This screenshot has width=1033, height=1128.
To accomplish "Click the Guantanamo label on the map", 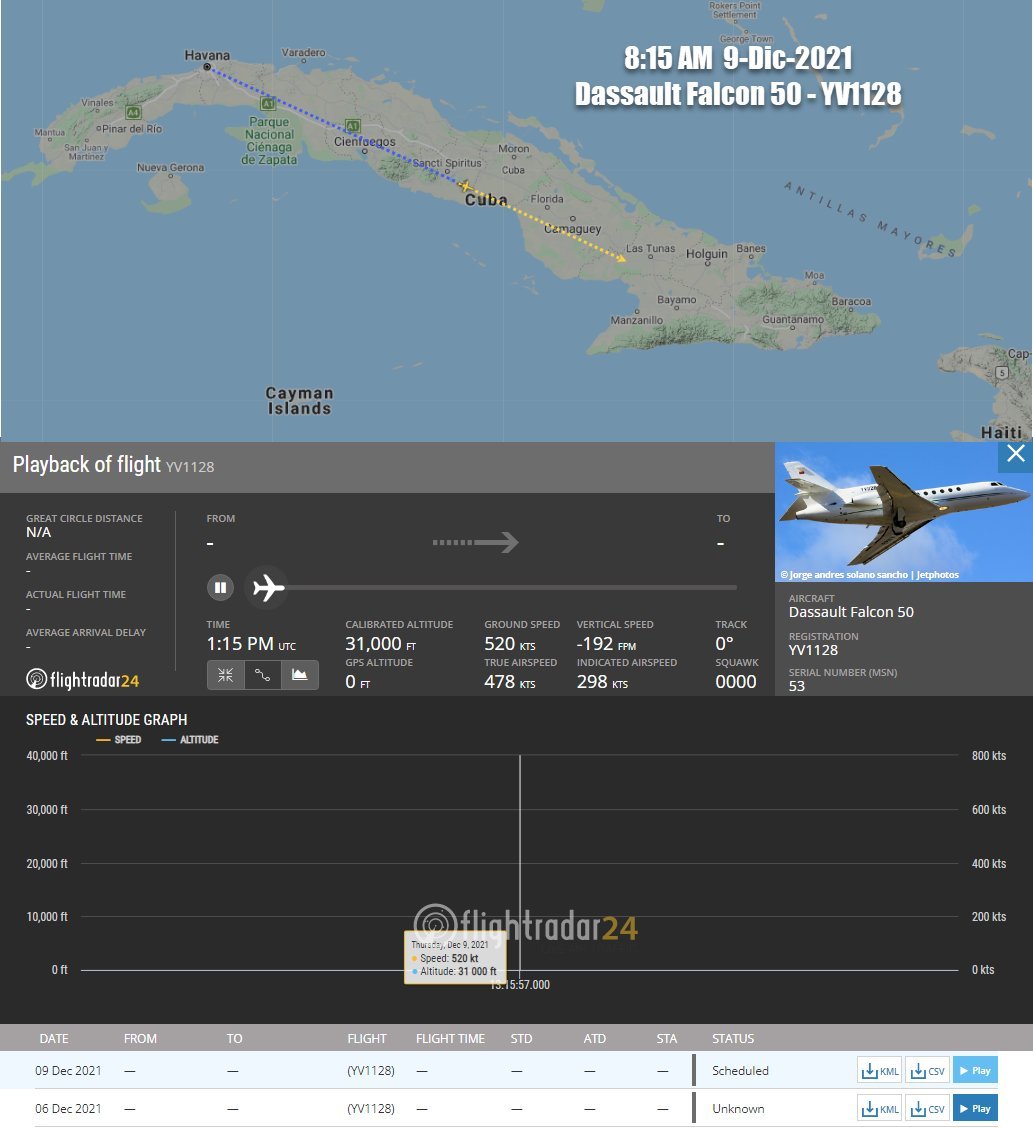I will 793,319.
